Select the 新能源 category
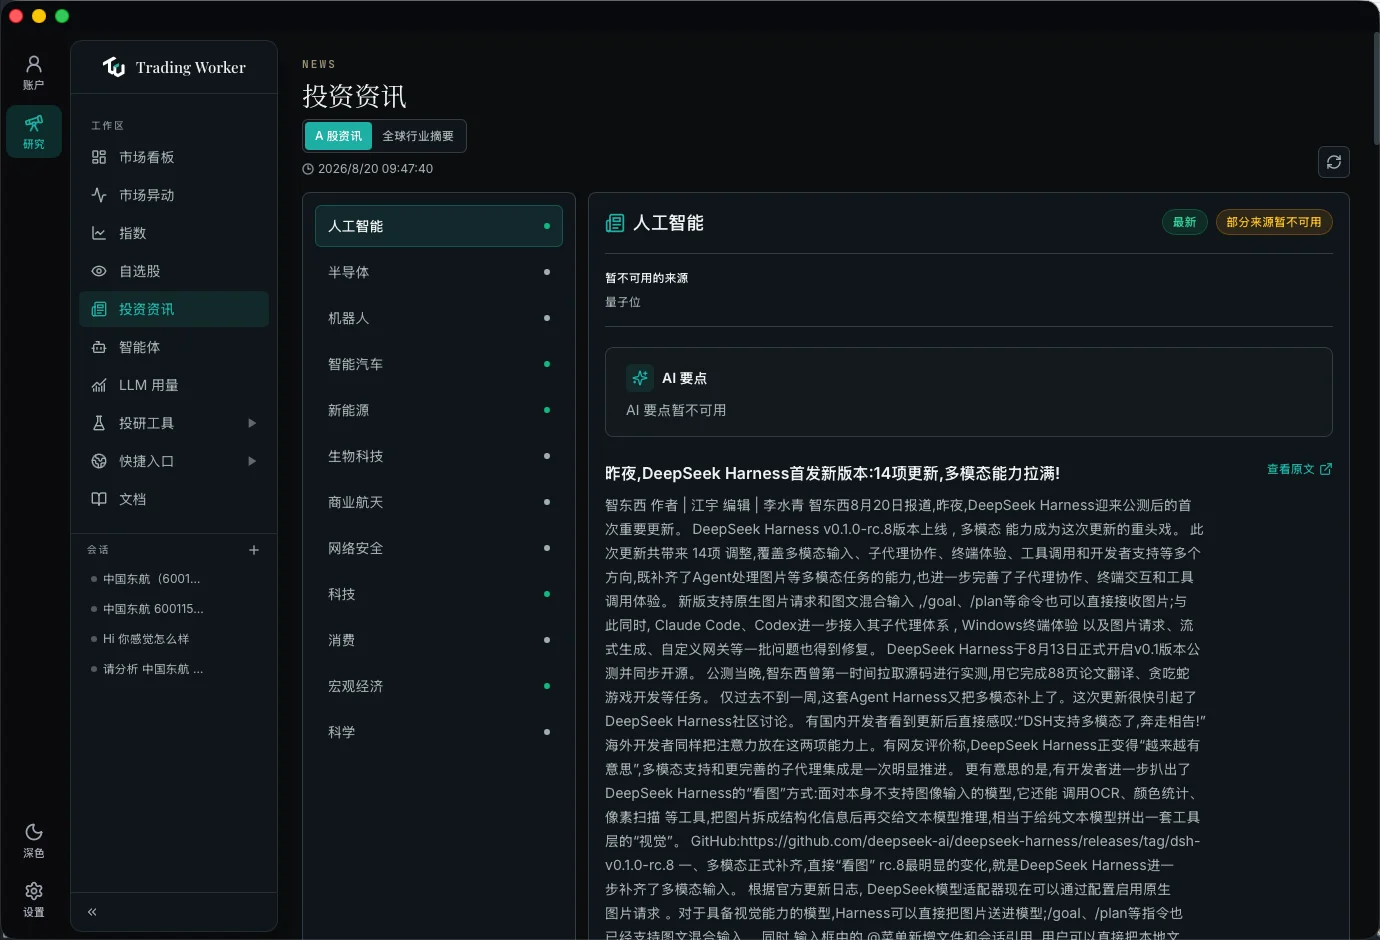1380x940 pixels. (x=439, y=410)
